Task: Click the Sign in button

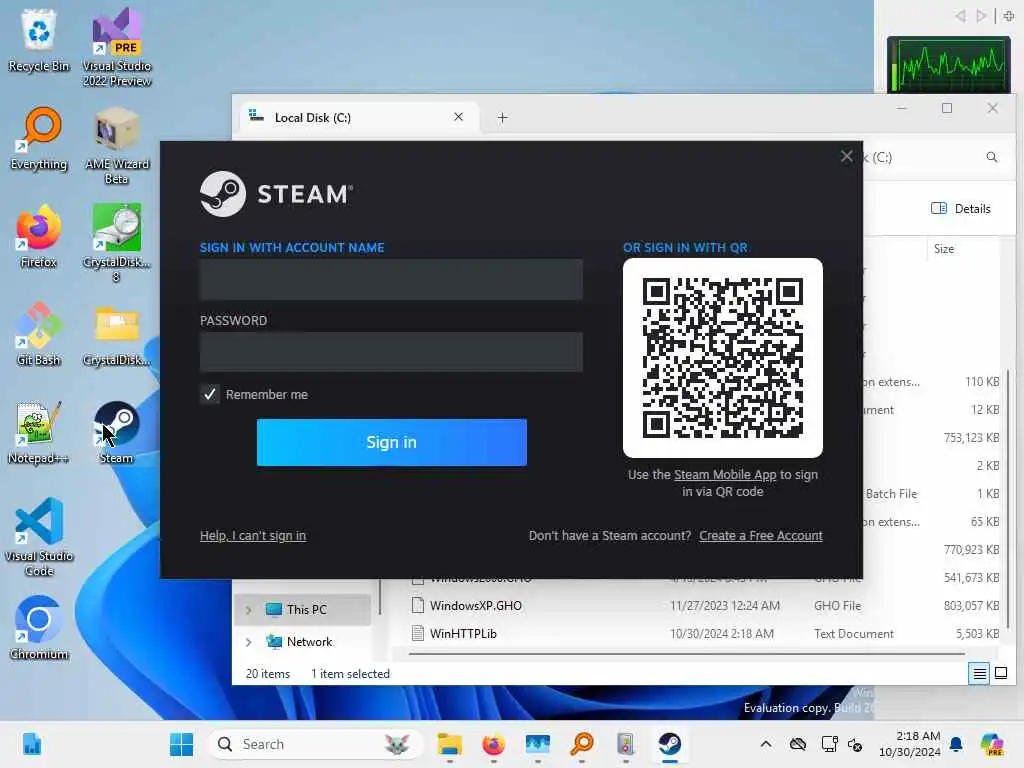Action: click(x=391, y=442)
